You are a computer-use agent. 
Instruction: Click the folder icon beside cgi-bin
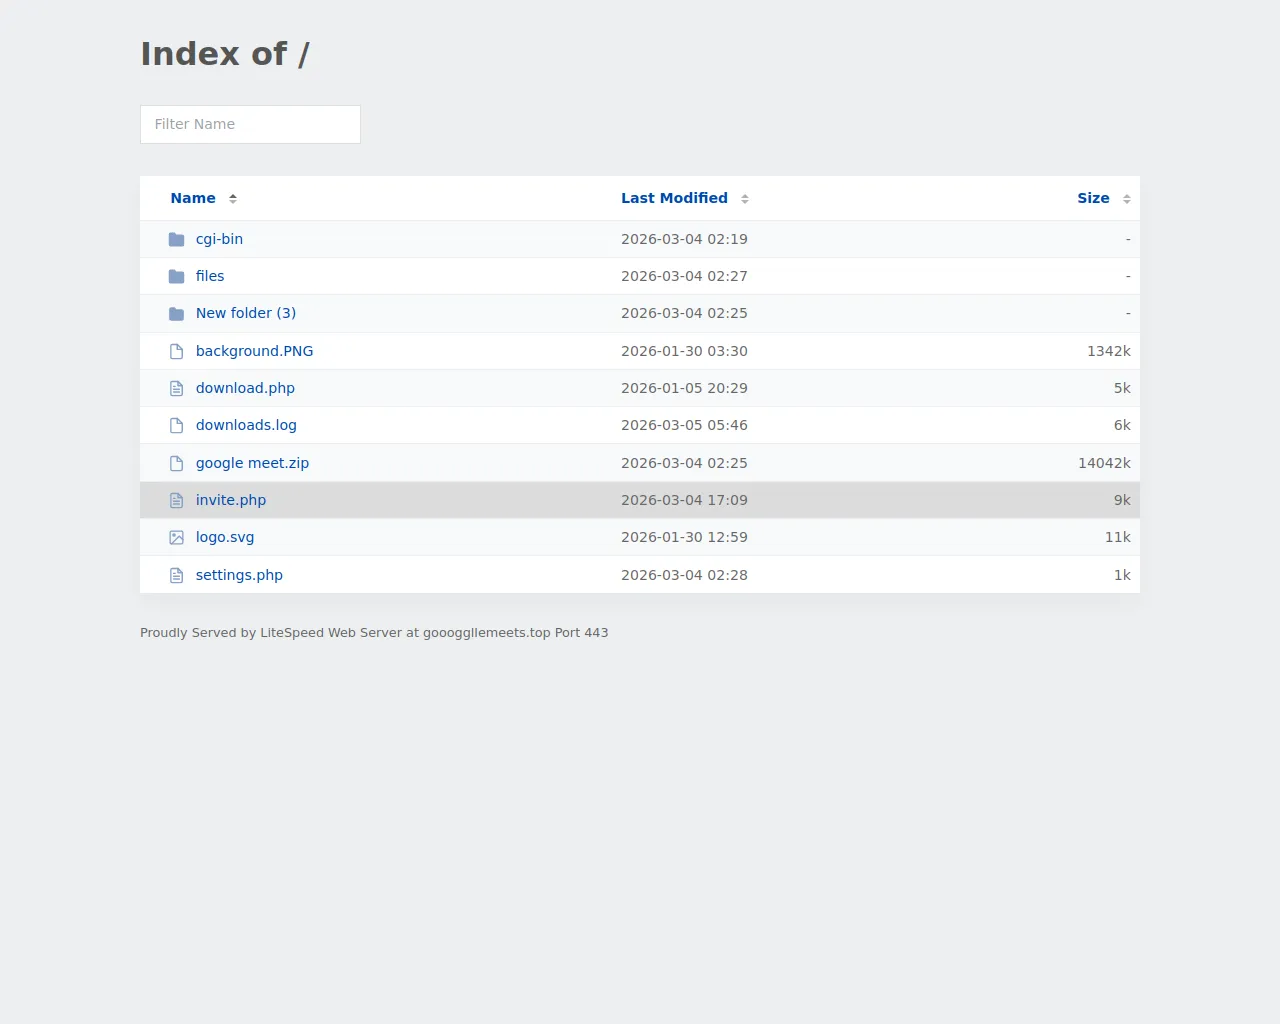tap(177, 240)
